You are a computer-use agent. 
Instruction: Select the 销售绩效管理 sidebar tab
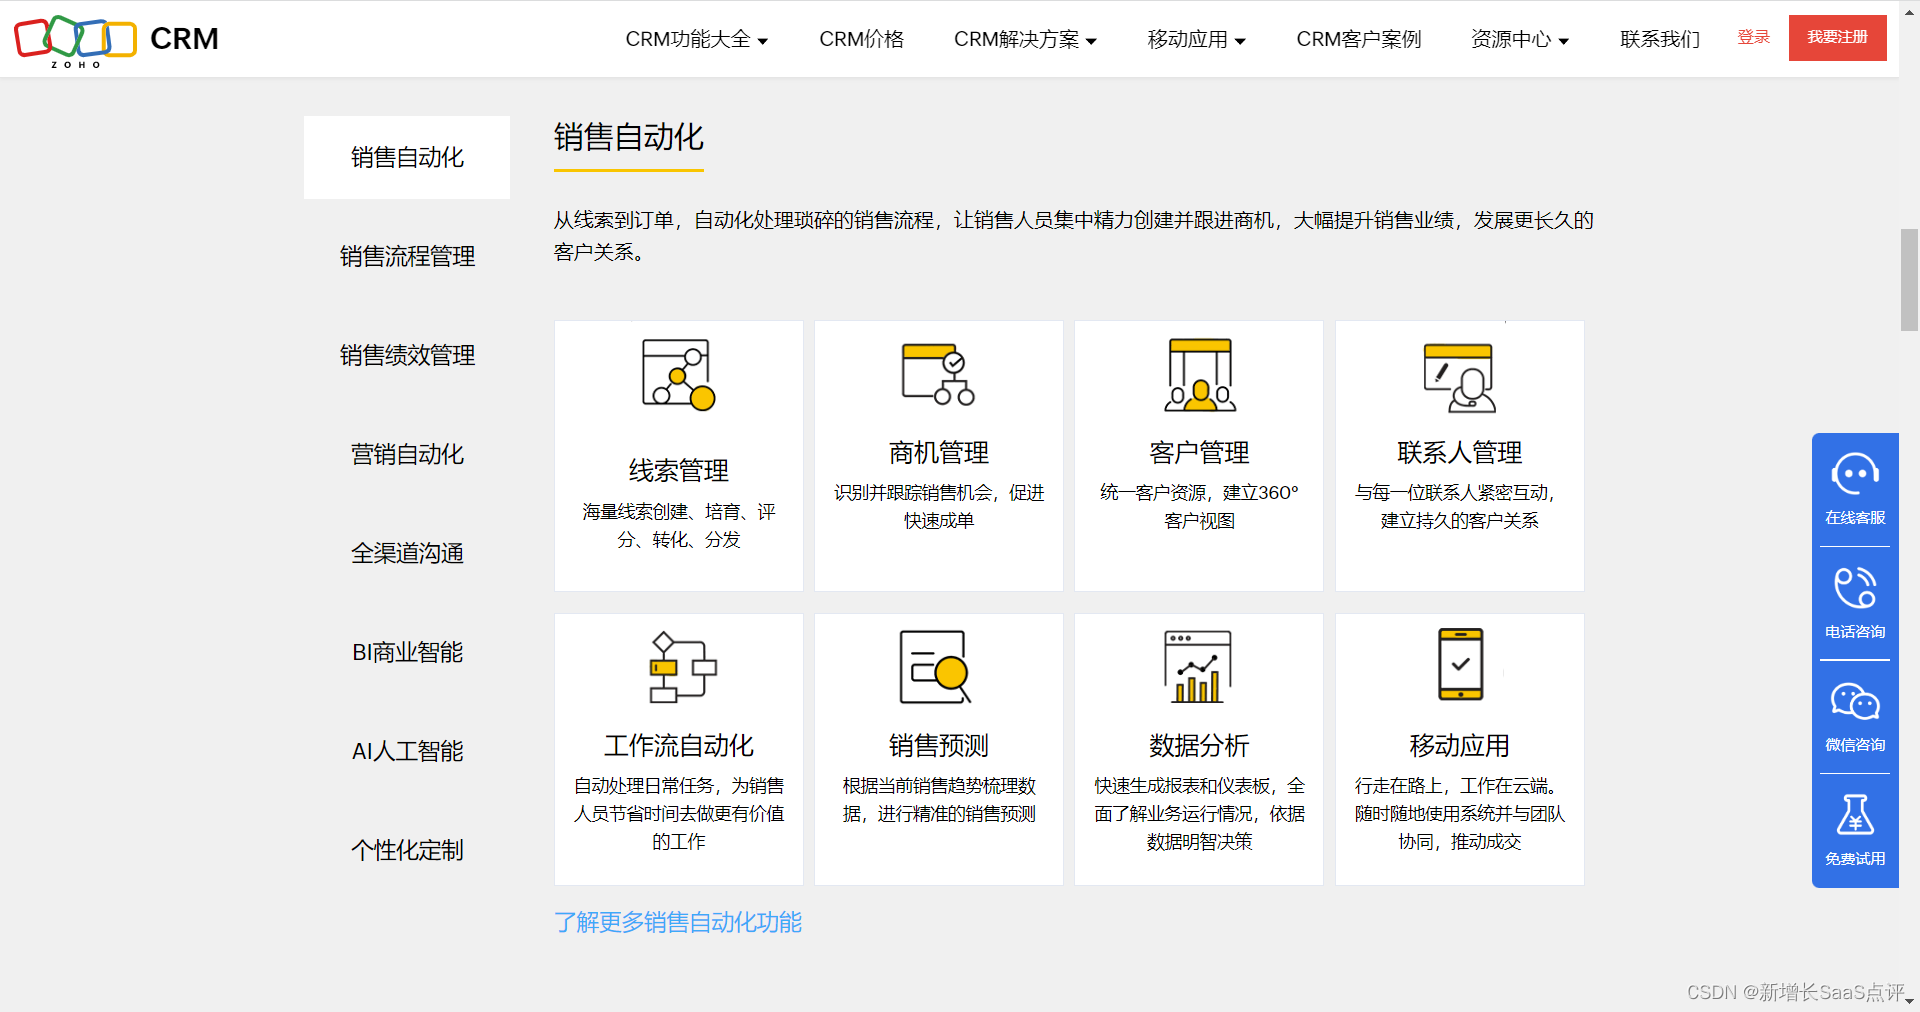407,355
